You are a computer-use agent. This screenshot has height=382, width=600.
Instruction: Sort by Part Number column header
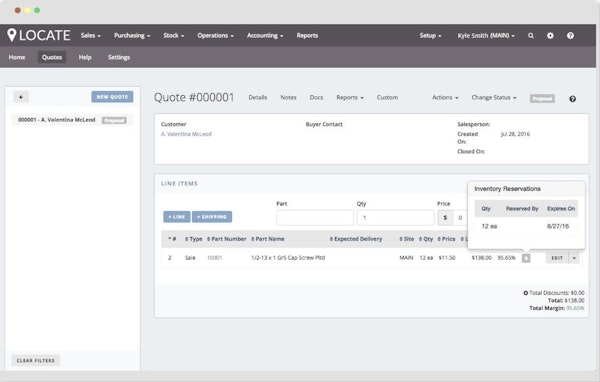(227, 239)
